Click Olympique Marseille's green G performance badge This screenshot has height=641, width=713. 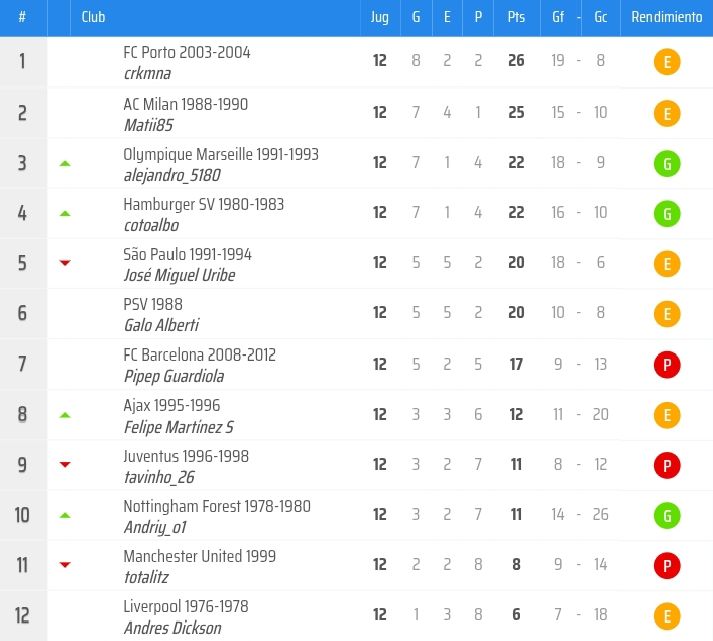[667, 163]
